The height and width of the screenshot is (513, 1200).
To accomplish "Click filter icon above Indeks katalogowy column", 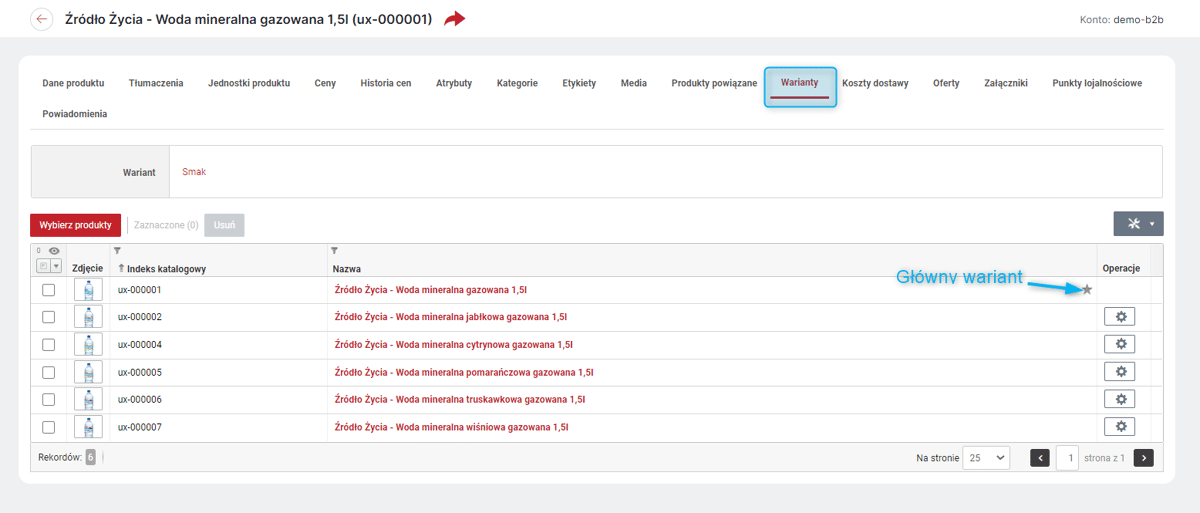I will pos(117,251).
